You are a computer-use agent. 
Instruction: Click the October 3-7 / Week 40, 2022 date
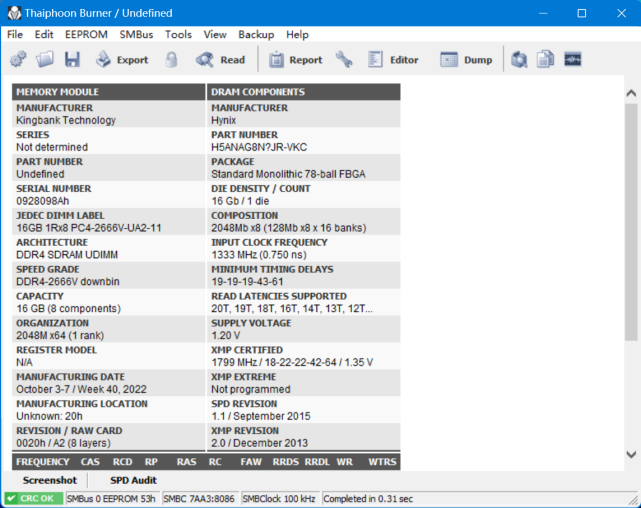tap(81, 389)
